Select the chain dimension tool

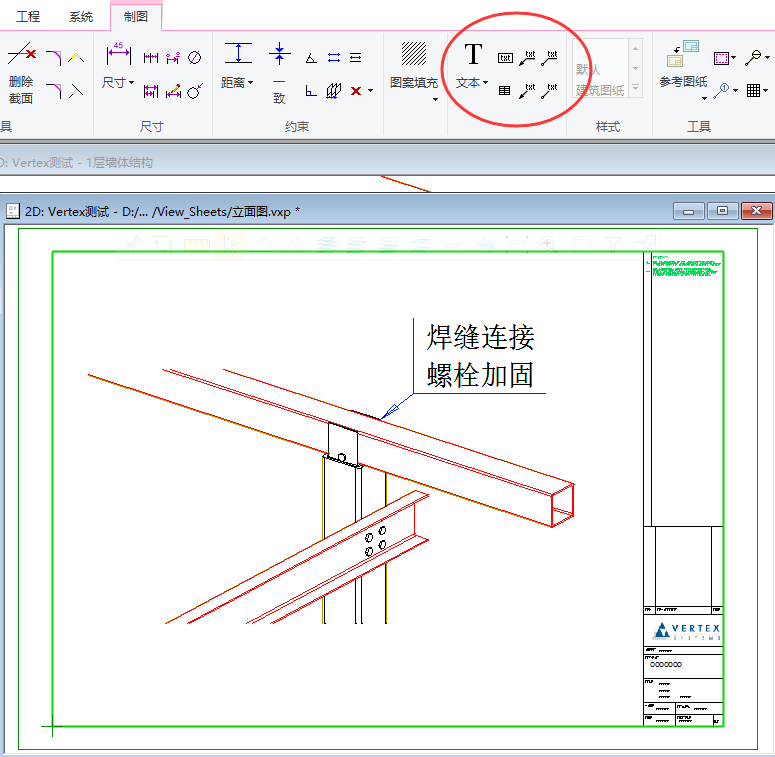pyautogui.click(x=151, y=58)
